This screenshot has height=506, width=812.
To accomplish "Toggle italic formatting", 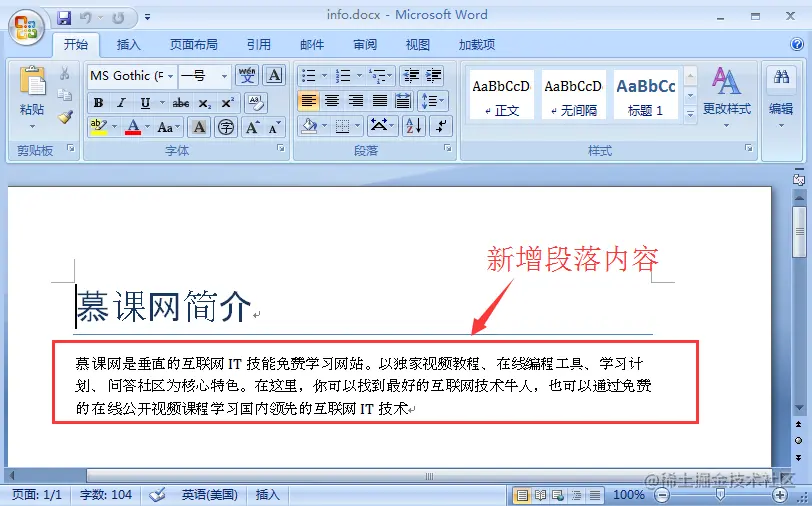I will 122,103.
